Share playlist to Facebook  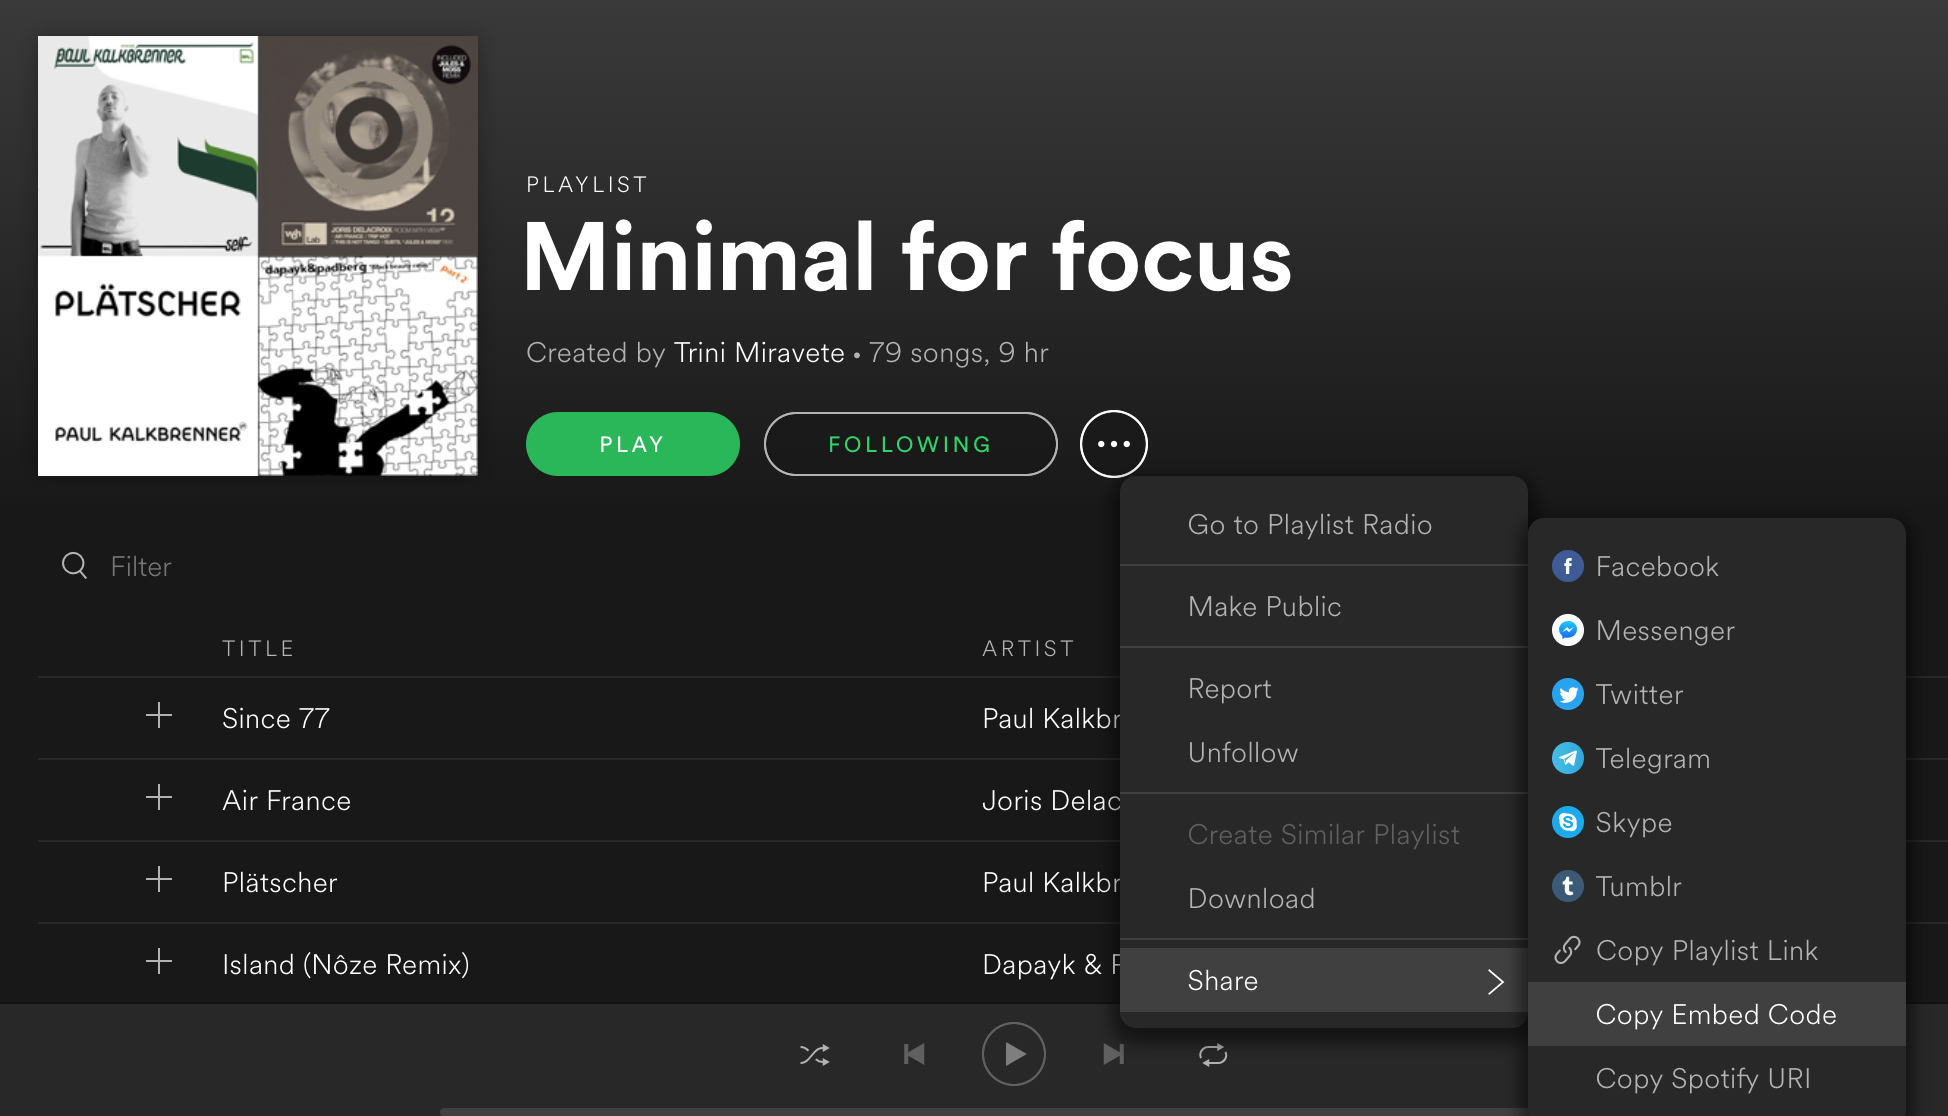pos(1656,567)
